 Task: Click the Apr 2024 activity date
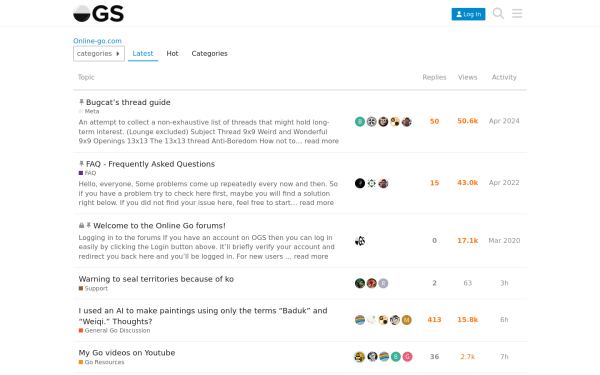coord(504,121)
